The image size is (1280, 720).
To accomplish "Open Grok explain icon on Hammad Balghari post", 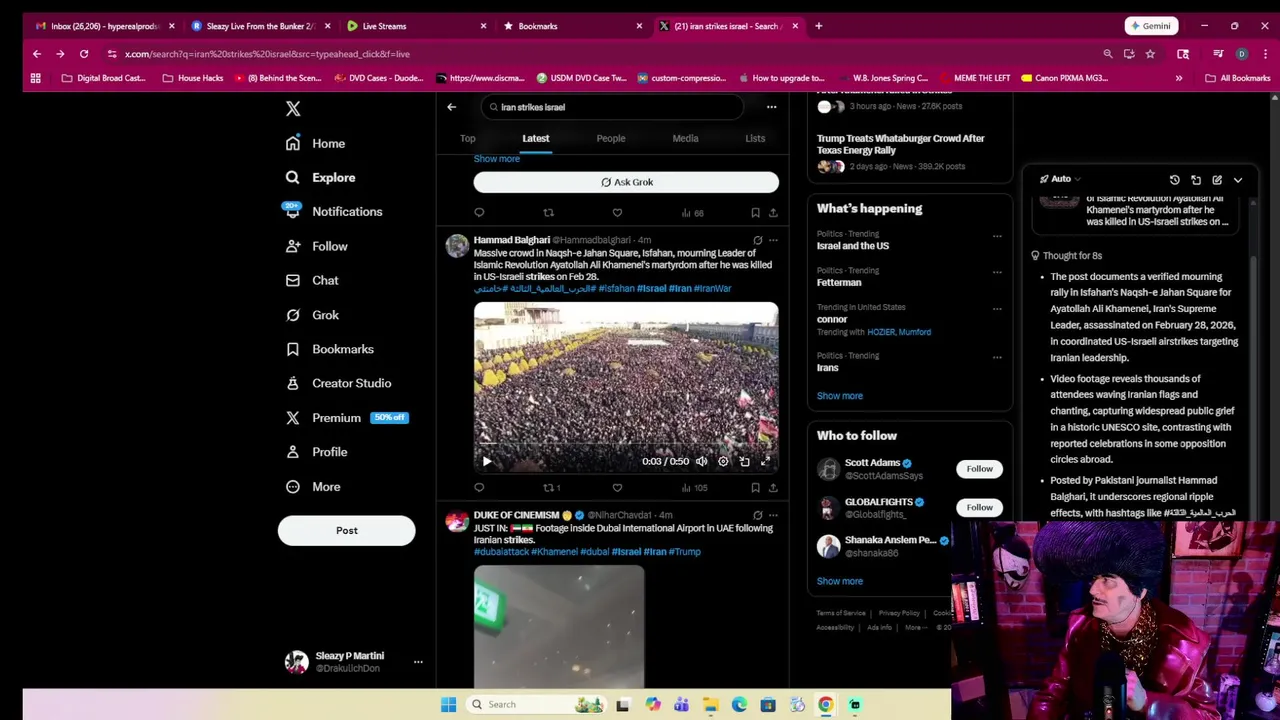I will pyautogui.click(x=757, y=240).
